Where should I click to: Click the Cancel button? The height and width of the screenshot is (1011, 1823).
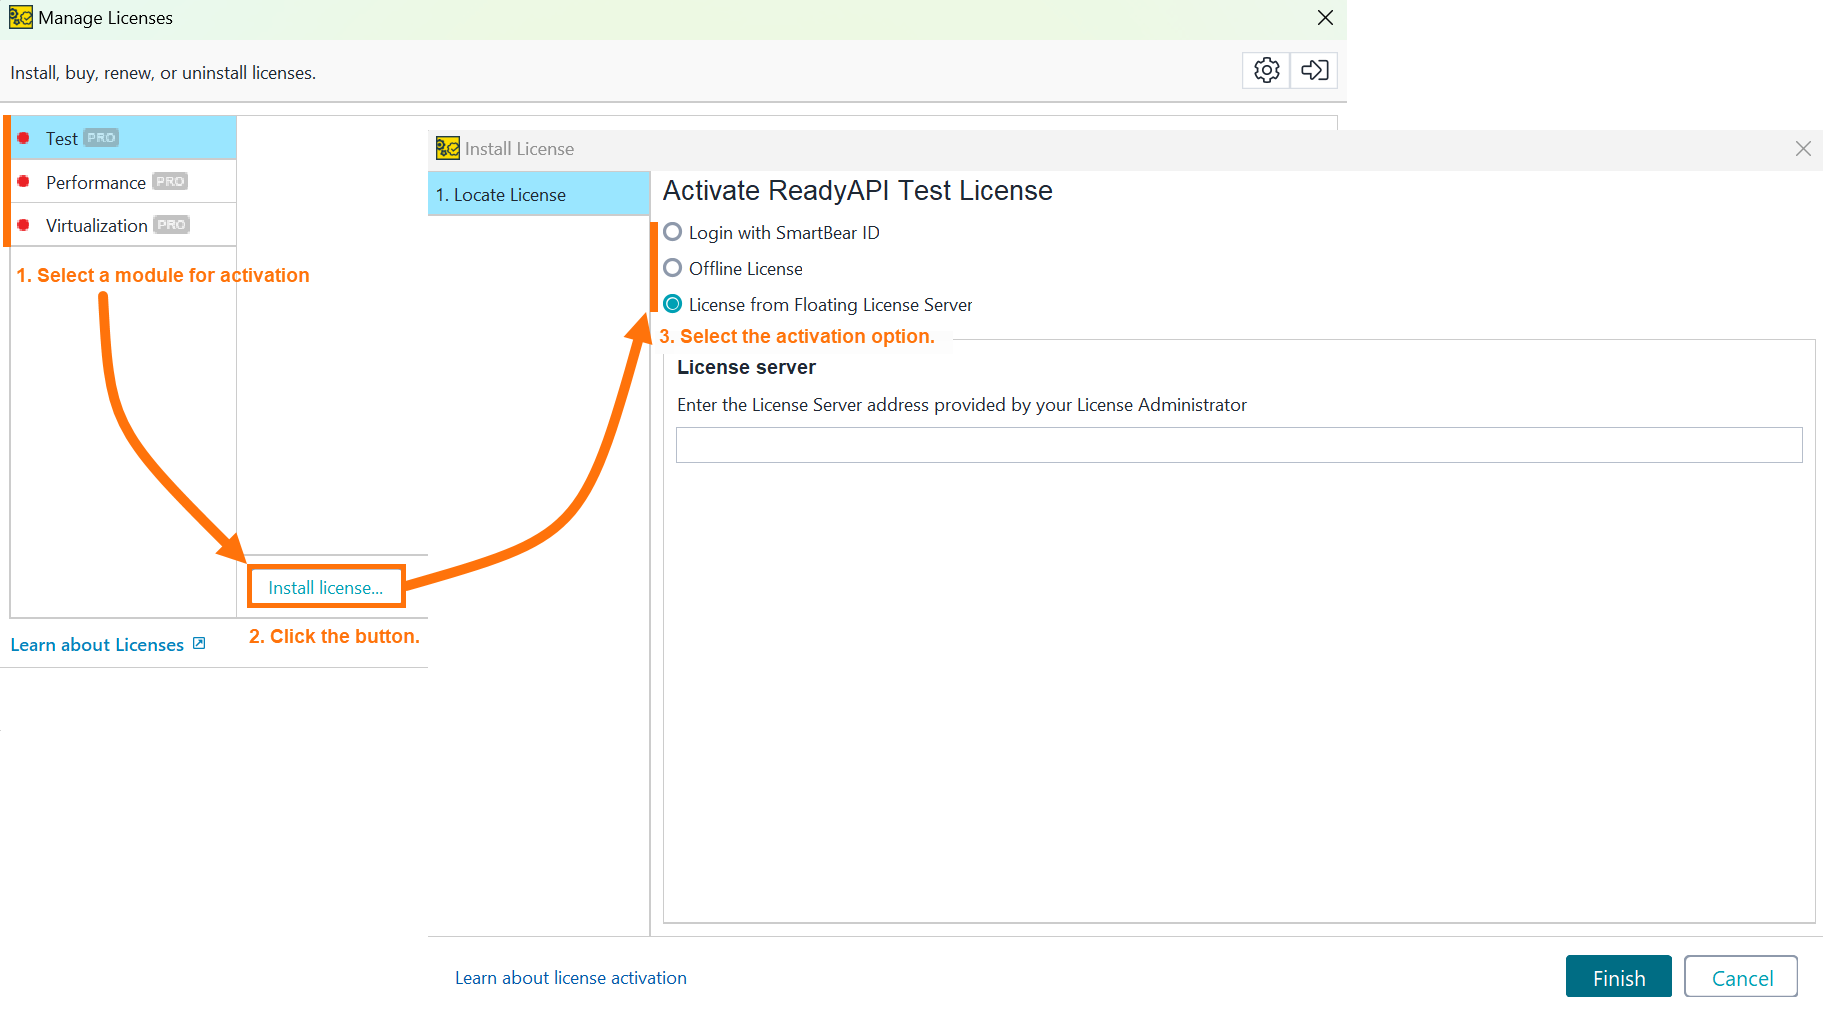pyautogui.click(x=1740, y=977)
